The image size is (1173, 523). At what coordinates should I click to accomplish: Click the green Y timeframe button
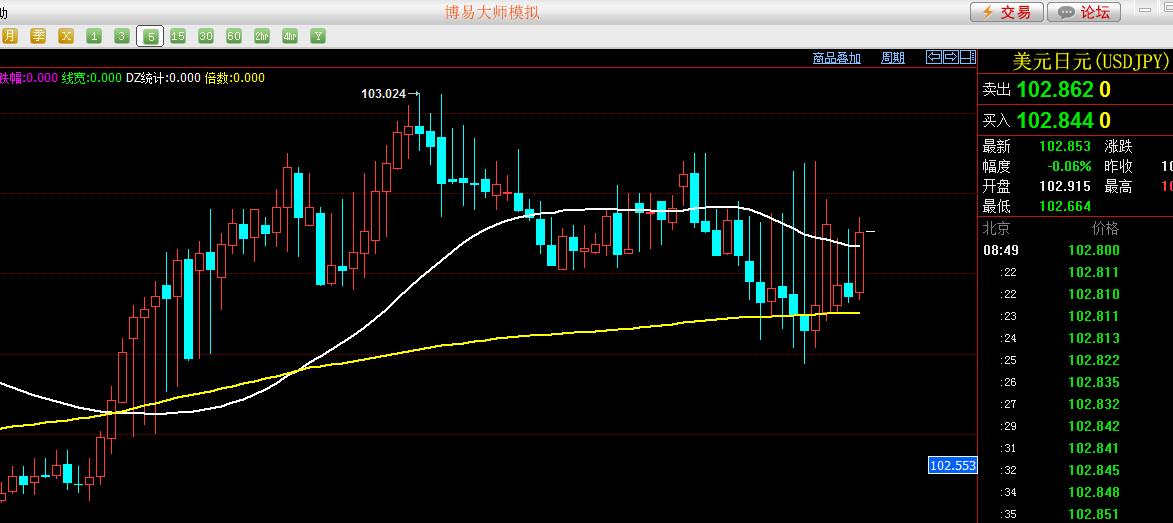click(x=318, y=36)
